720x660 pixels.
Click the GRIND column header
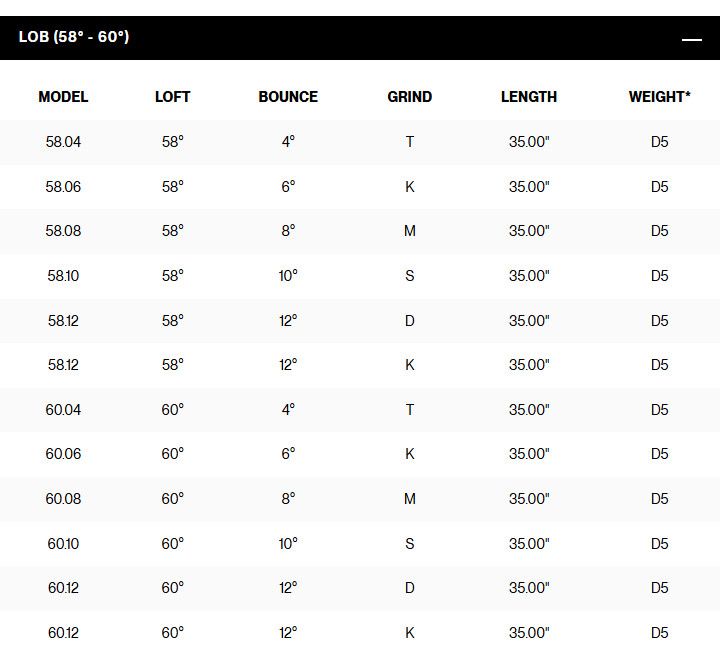click(409, 97)
